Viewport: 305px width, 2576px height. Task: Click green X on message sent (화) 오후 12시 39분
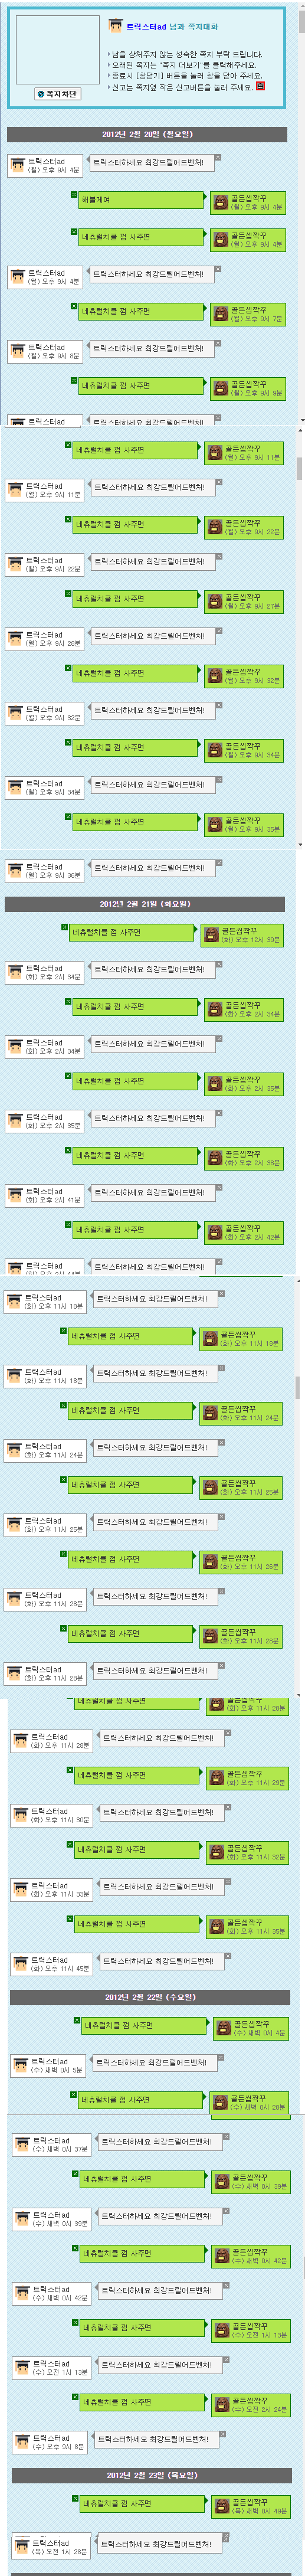point(65,927)
